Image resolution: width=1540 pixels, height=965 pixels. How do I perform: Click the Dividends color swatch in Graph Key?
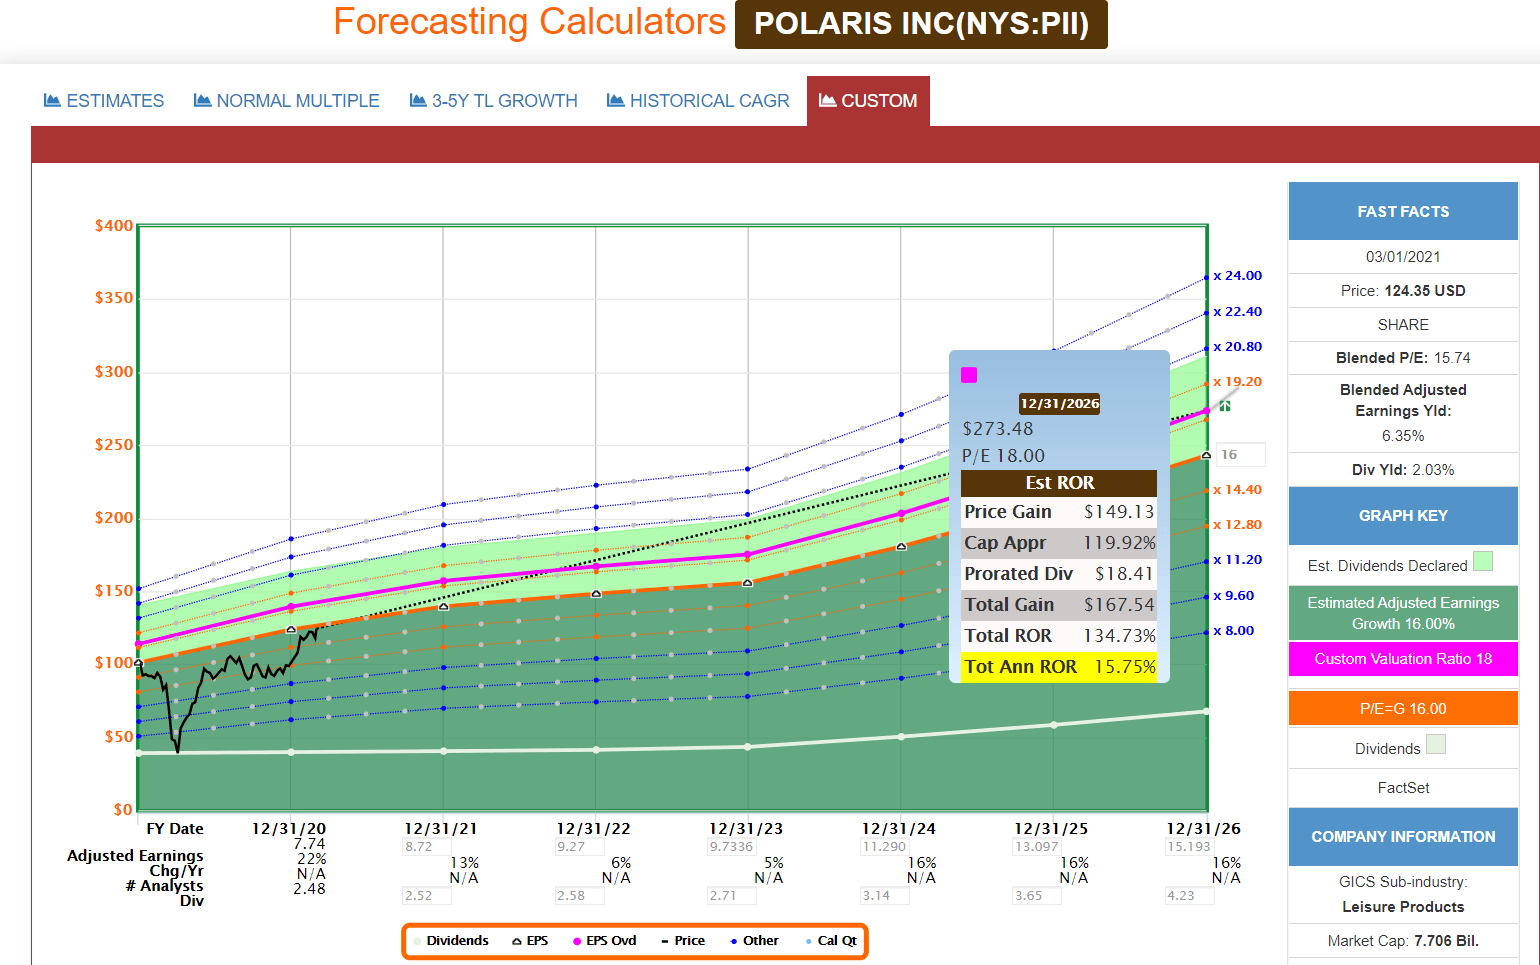coord(1436,744)
